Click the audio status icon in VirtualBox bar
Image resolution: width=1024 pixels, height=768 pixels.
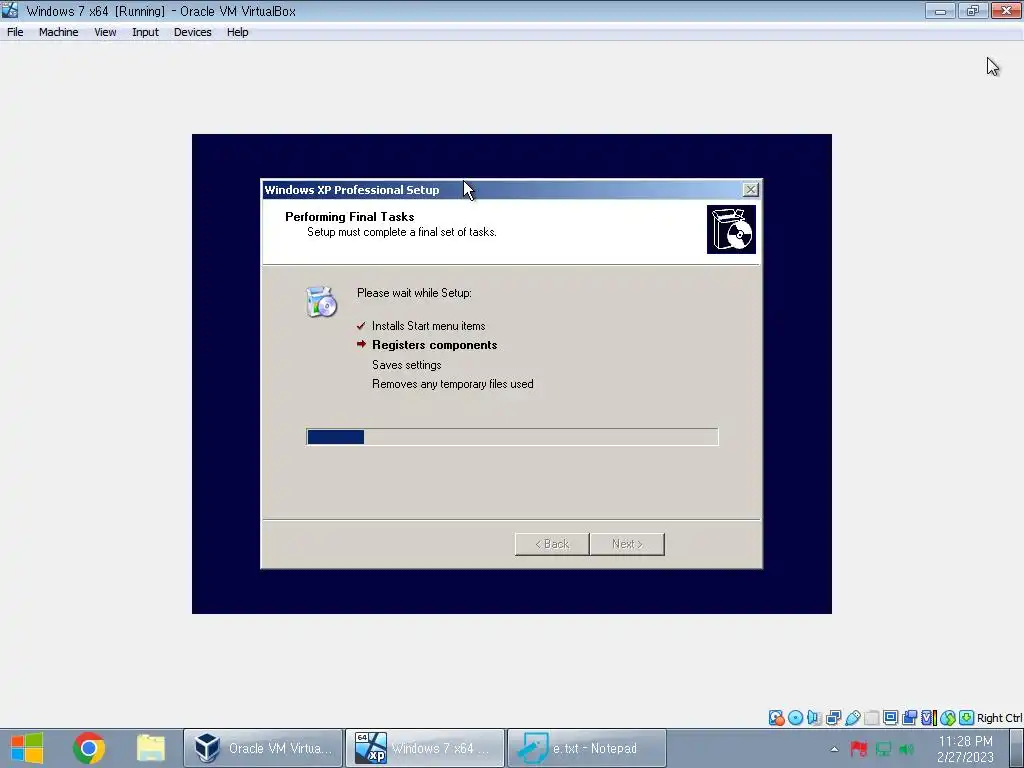tap(814, 718)
